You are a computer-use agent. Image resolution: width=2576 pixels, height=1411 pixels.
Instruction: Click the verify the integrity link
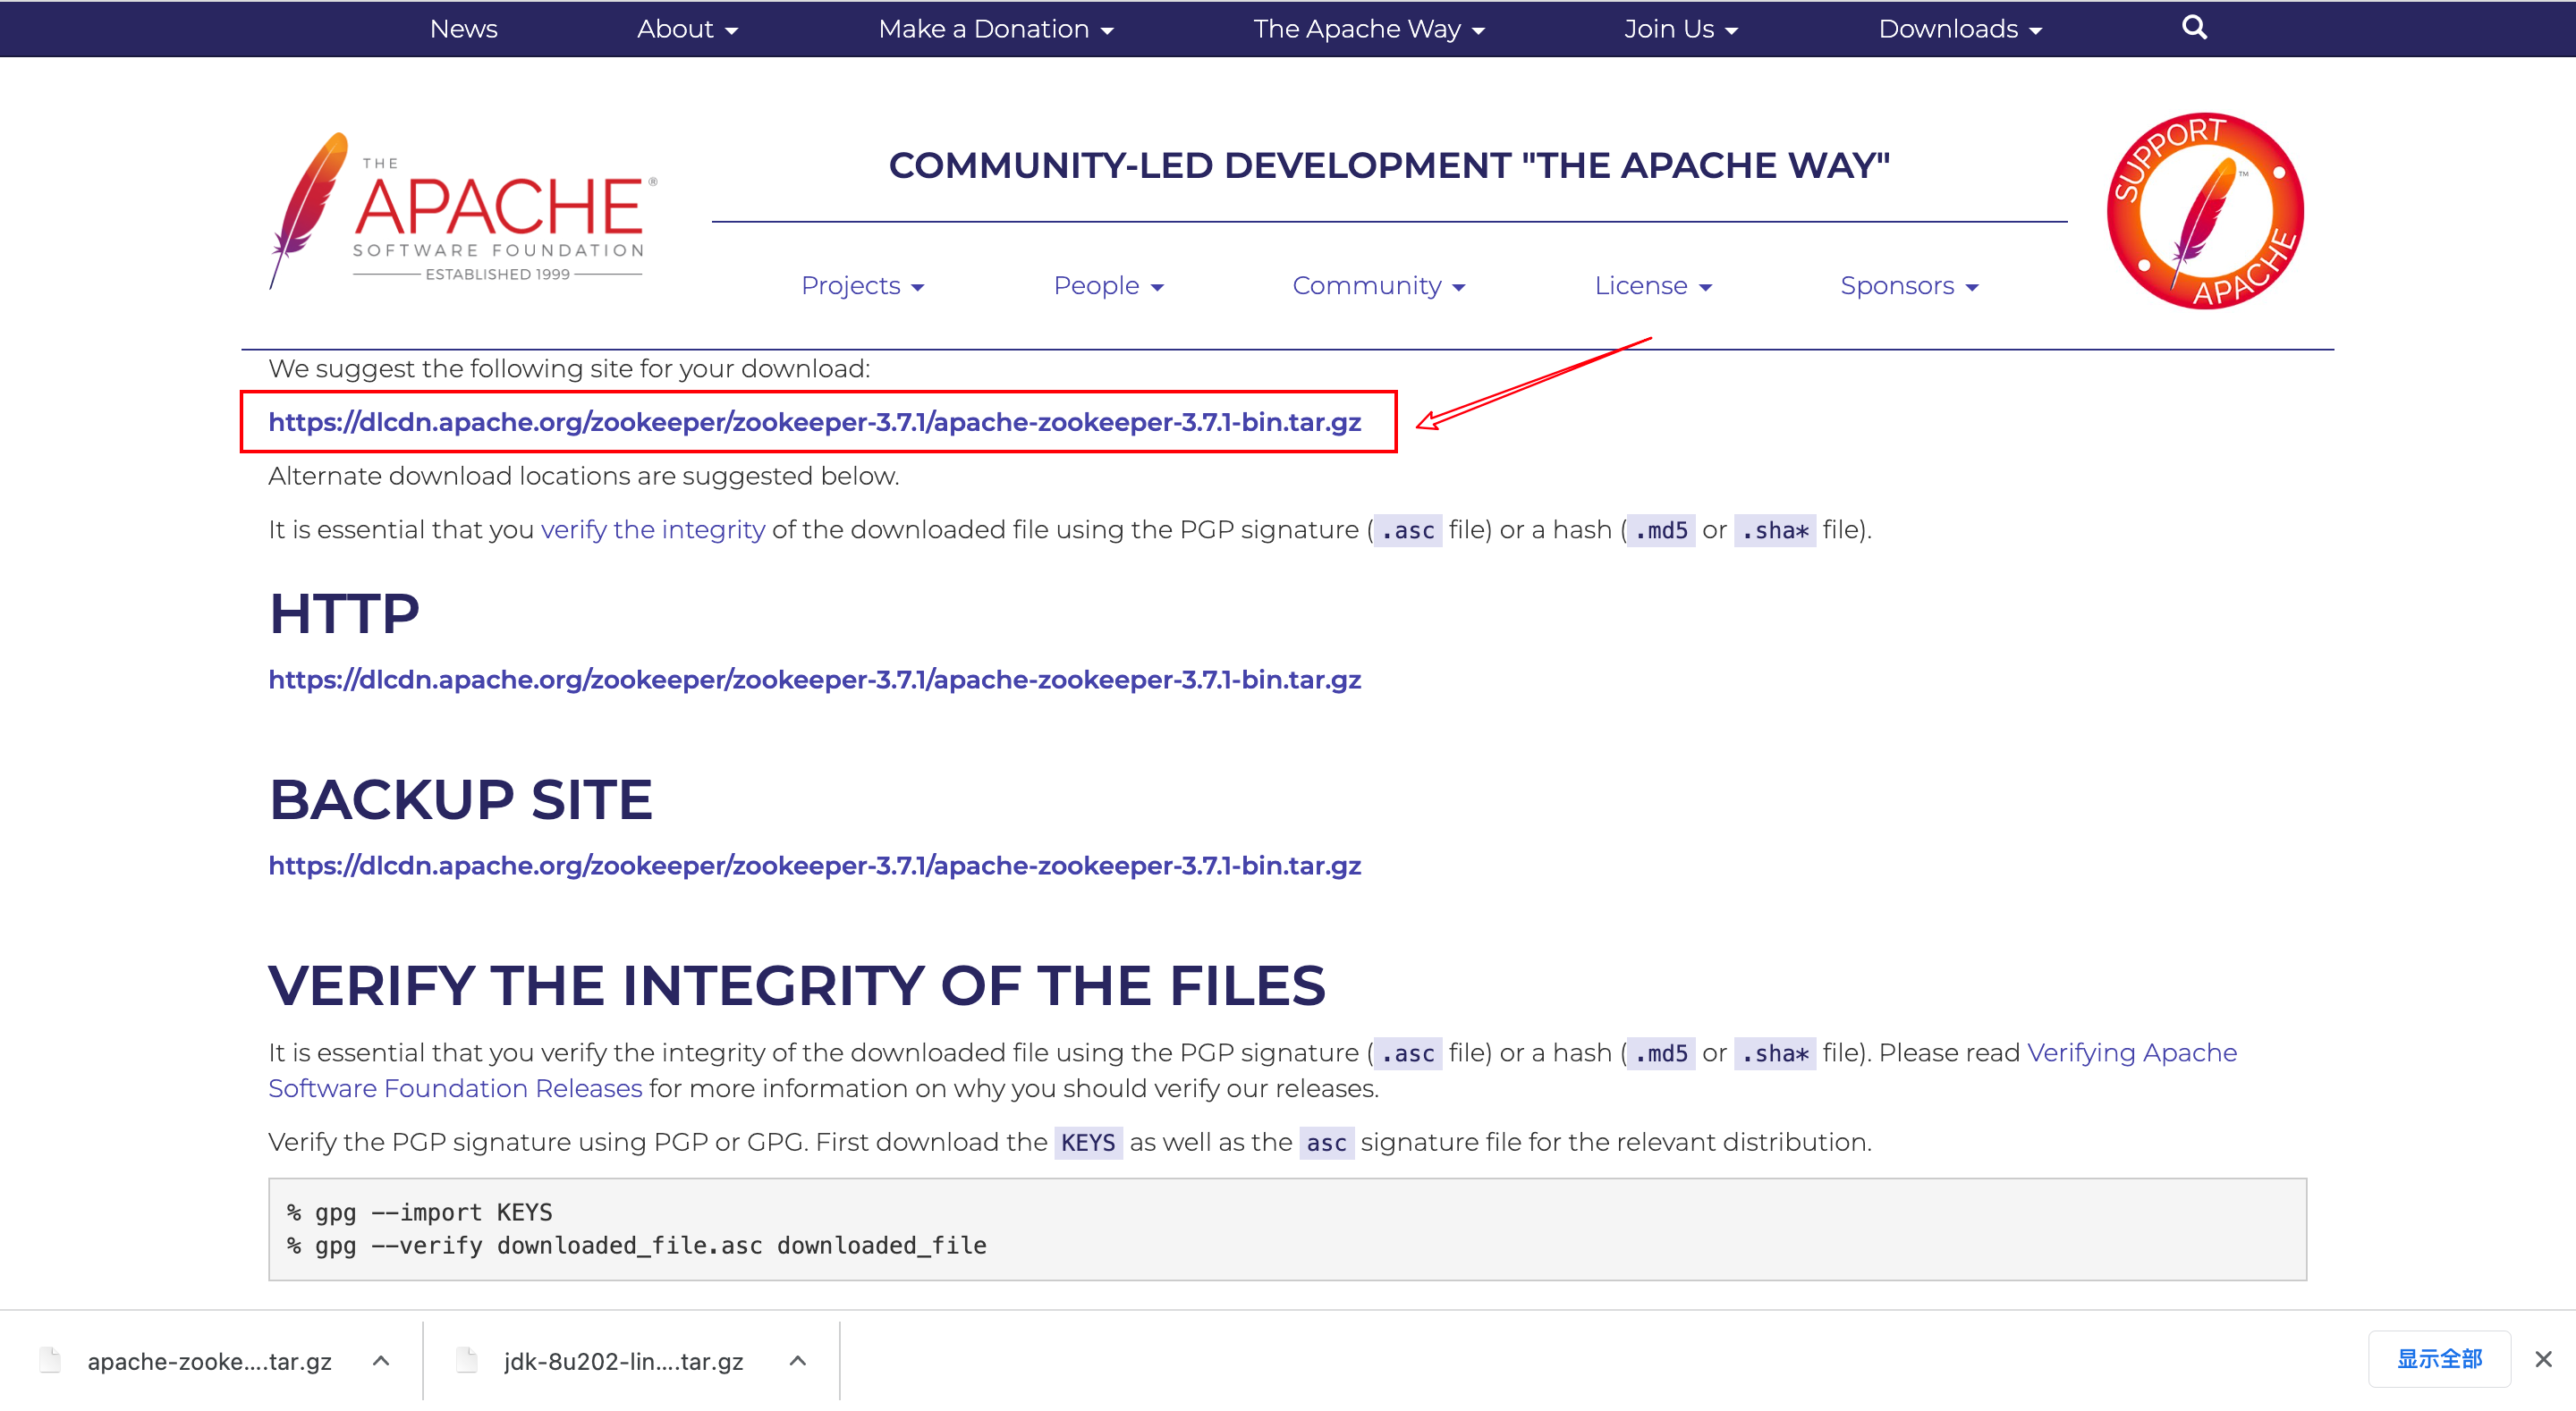tap(652, 530)
